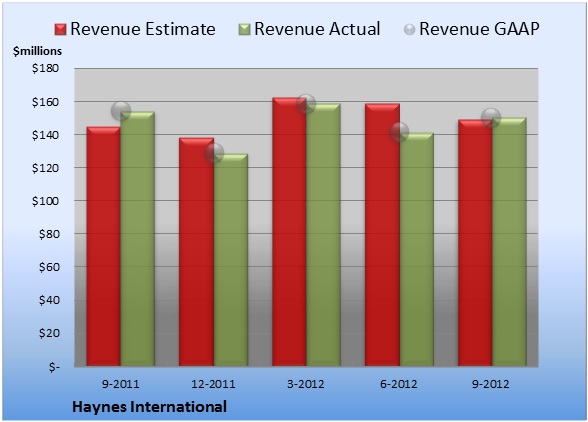The image size is (588, 422).
Task: Select the red estimate bar for 6-2012
Action: [382, 235]
